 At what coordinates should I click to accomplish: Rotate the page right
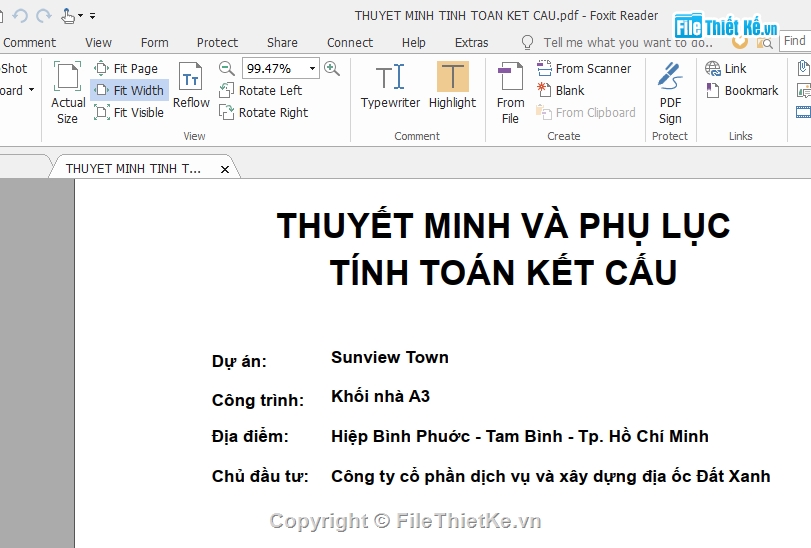coord(263,112)
